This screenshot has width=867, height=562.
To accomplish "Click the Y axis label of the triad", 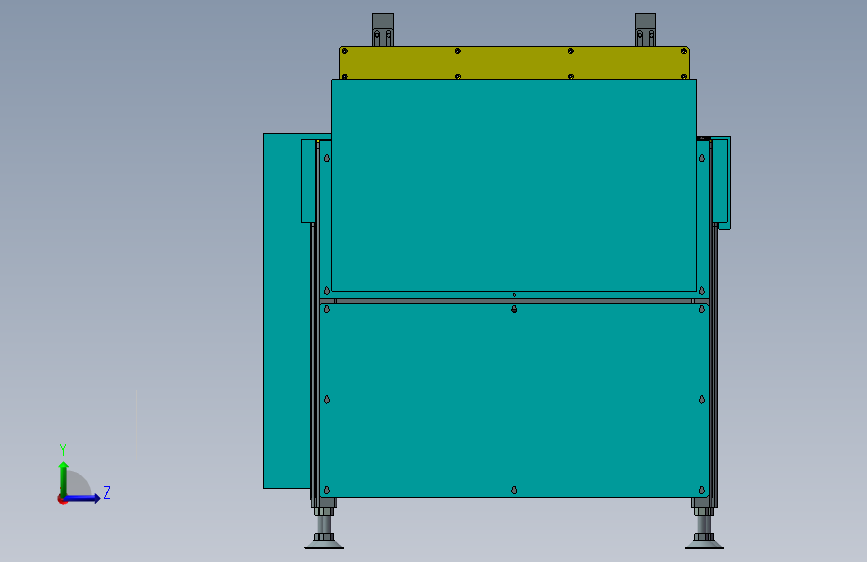I will (x=63, y=449).
